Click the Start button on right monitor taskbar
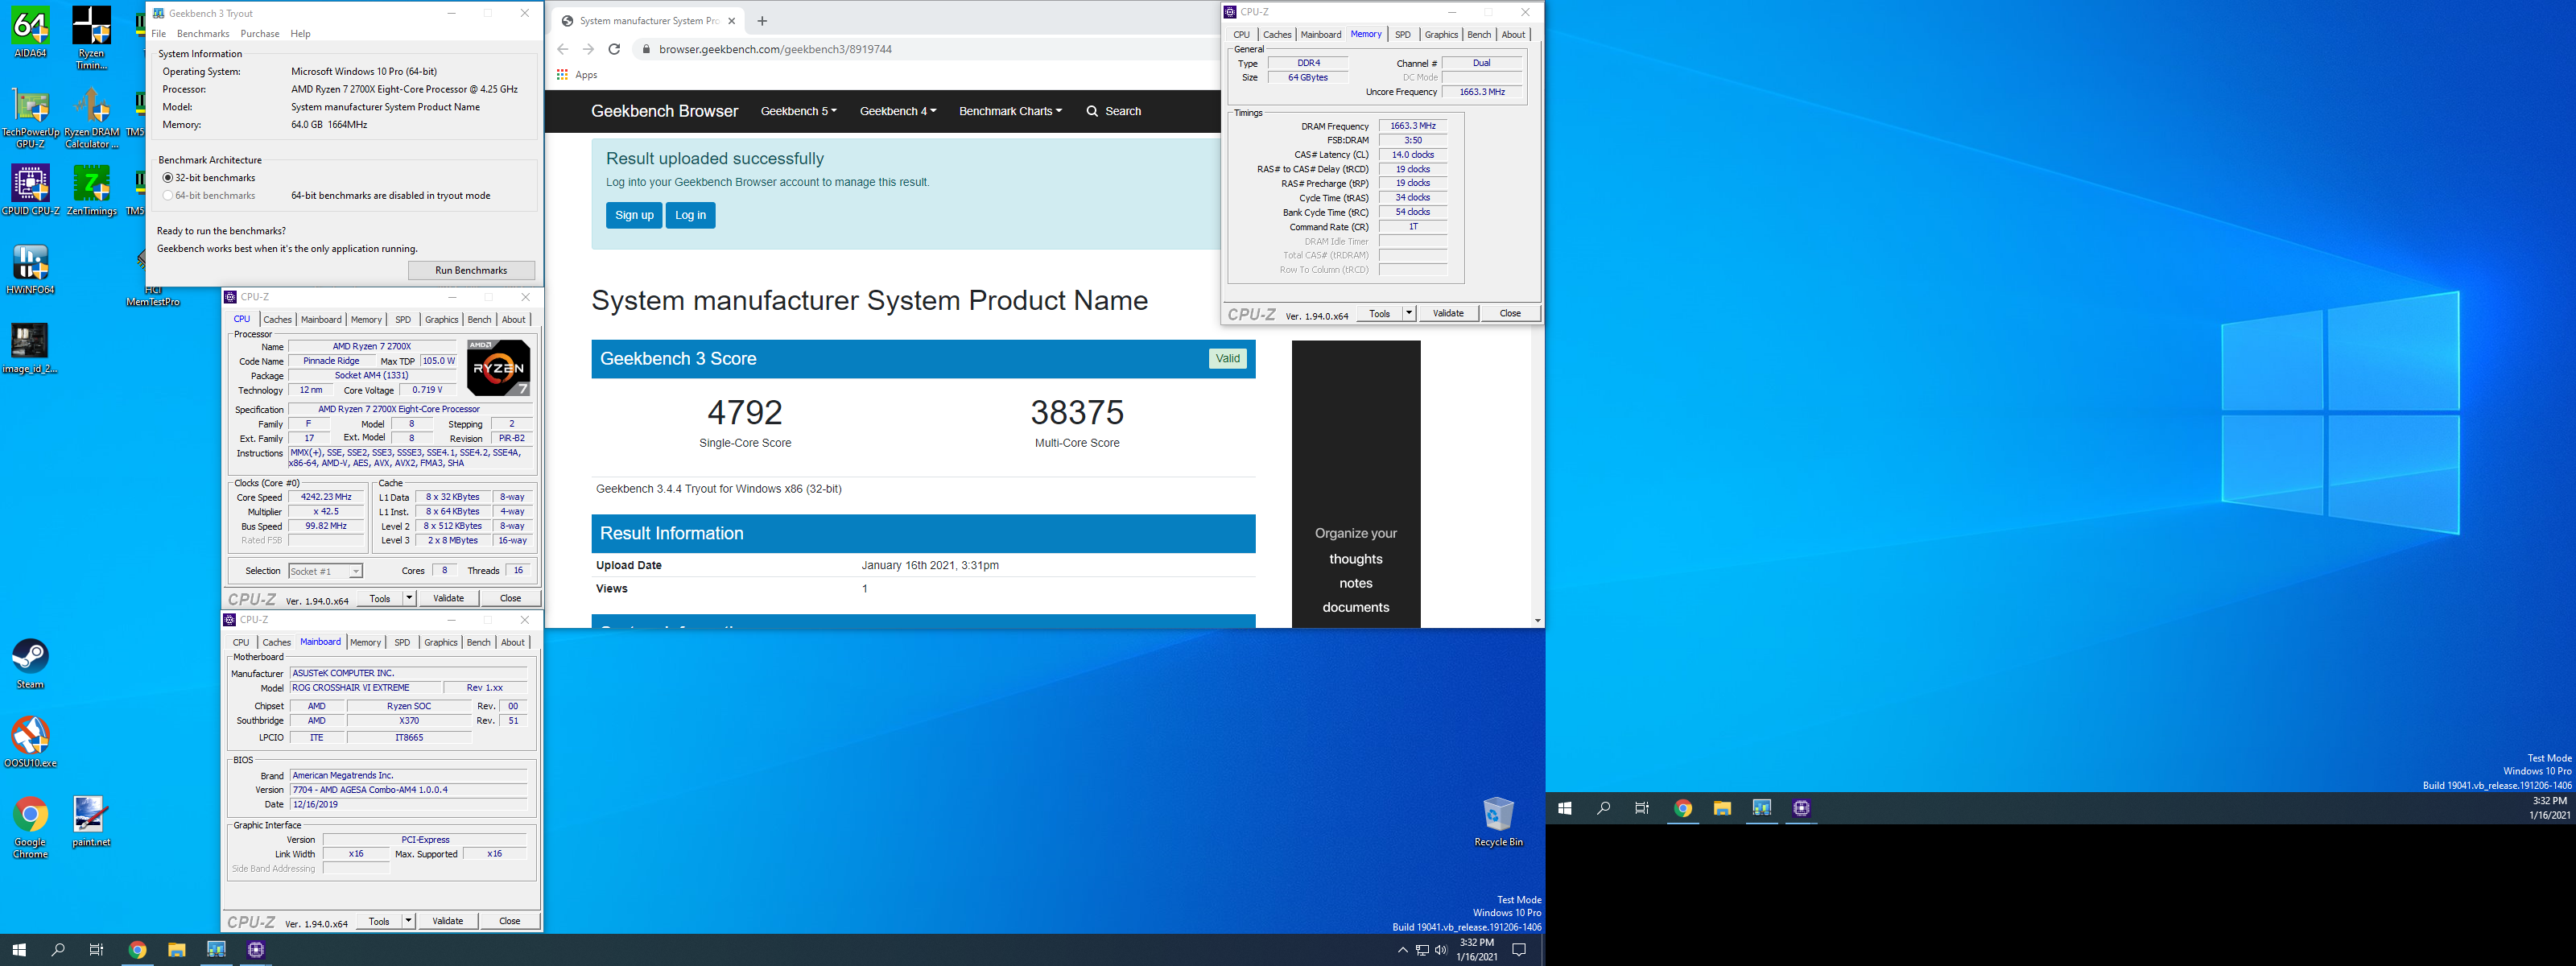Image resolution: width=2576 pixels, height=966 pixels. [x=1565, y=808]
